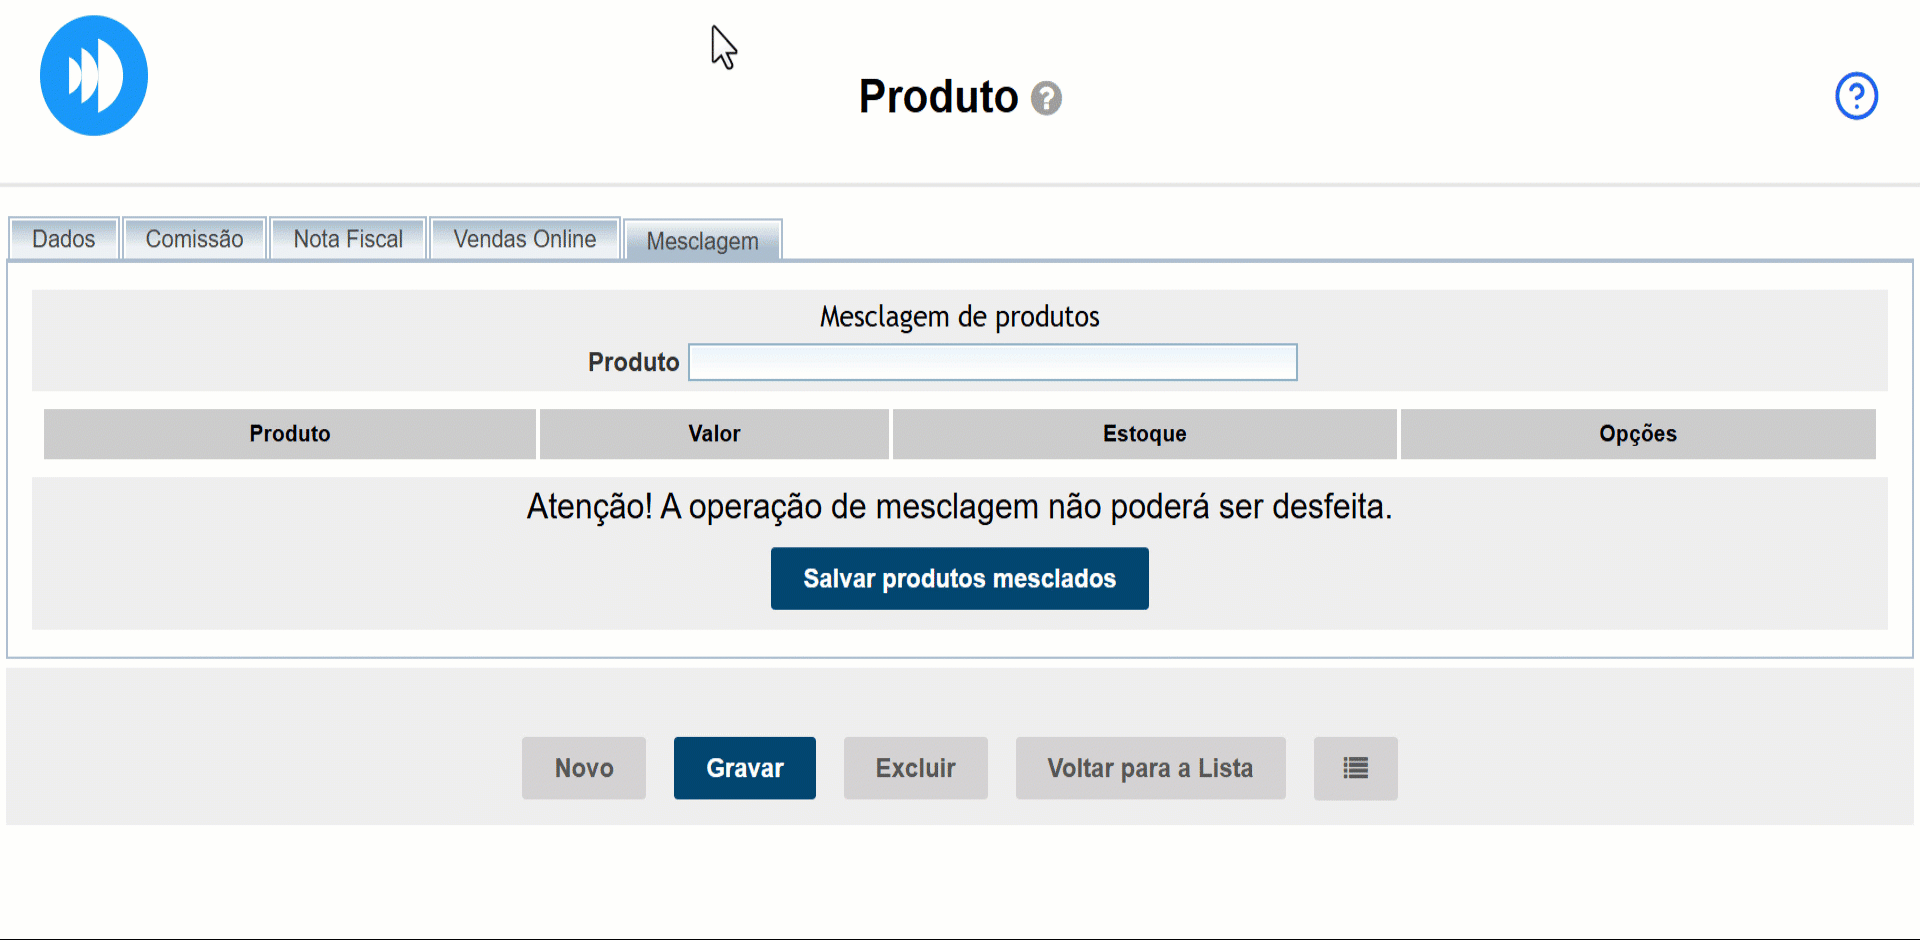Viewport: 1920px width, 940px height.
Task: Click the Mesclagem tab
Action: click(x=702, y=241)
